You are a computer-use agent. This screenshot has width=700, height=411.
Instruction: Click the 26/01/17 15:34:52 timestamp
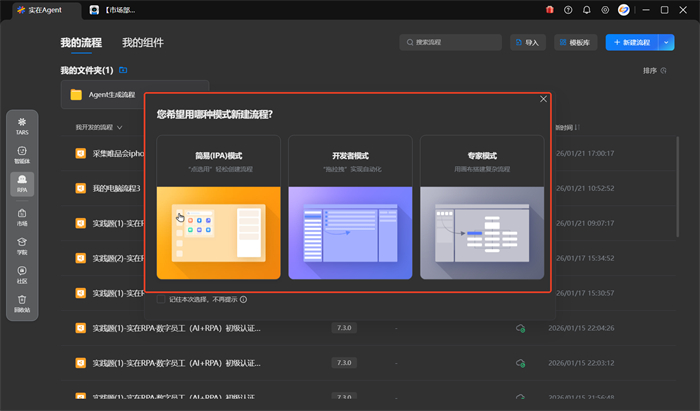tap(585, 258)
